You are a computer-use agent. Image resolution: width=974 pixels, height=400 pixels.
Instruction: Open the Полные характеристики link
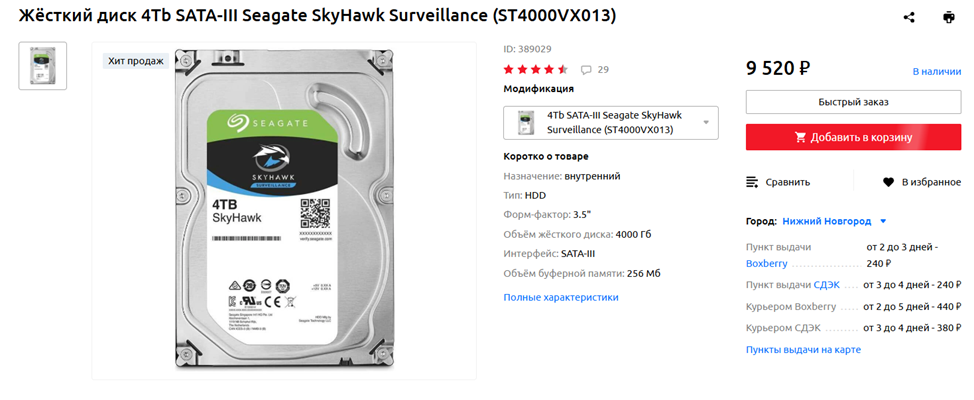(x=561, y=297)
